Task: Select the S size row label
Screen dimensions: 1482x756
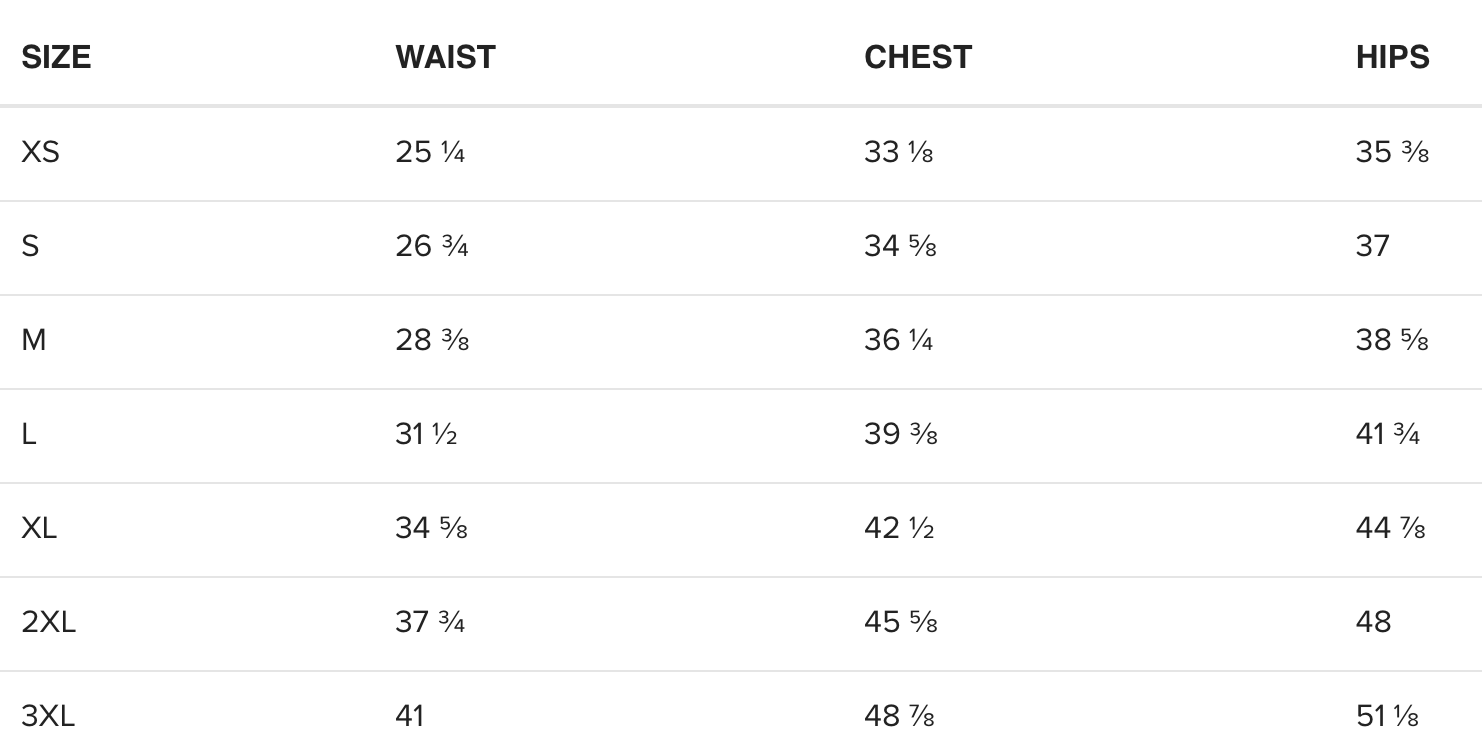Action: click(x=30, y=246)
